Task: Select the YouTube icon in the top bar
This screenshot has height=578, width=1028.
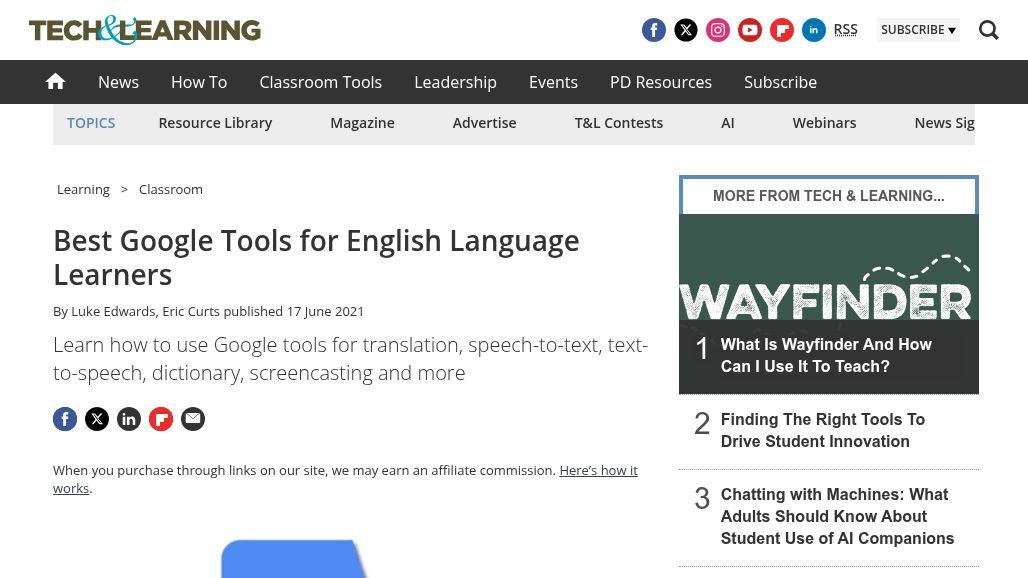Action: point(750,30)
